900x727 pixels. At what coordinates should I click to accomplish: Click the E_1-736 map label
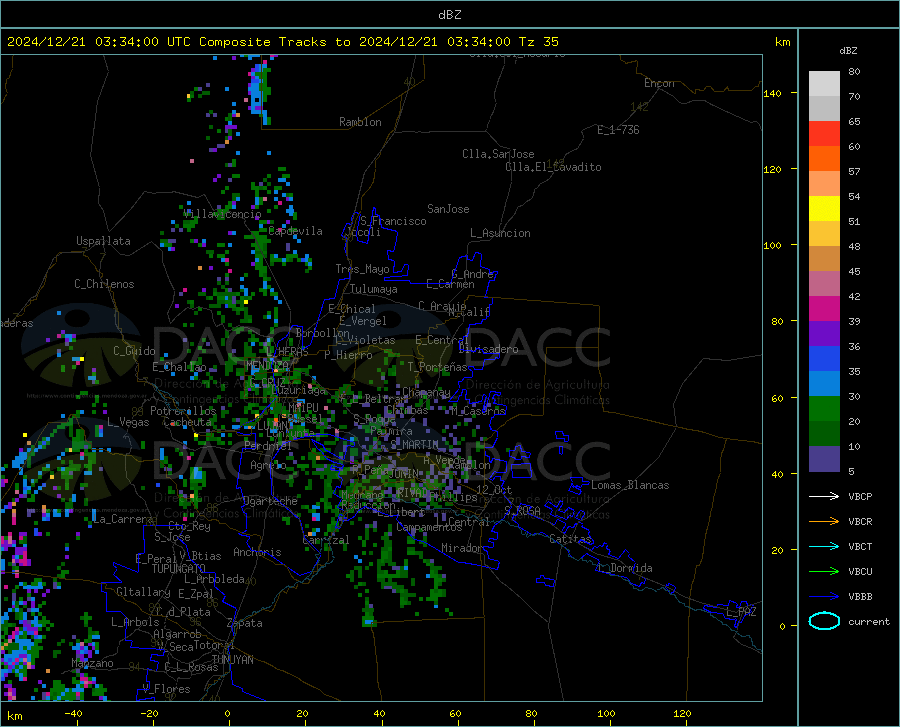[x=618, y=130]
